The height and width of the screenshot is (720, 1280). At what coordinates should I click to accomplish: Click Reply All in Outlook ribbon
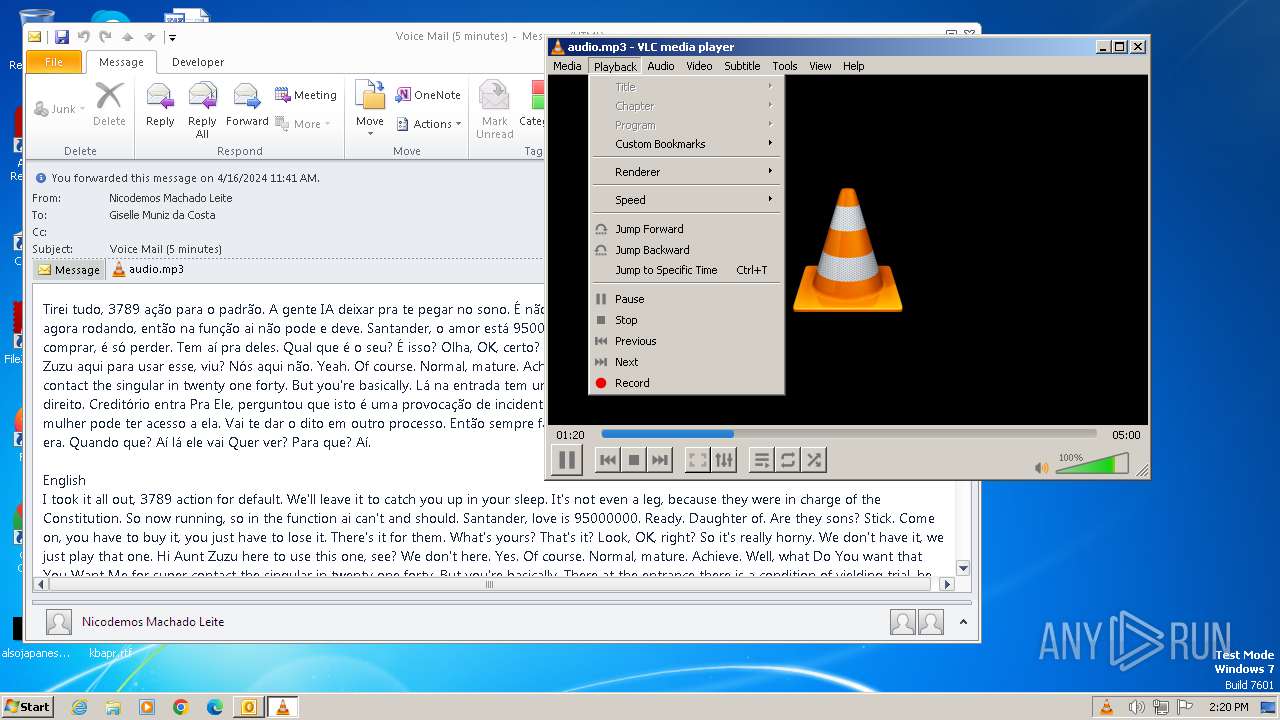pos(202,110)
